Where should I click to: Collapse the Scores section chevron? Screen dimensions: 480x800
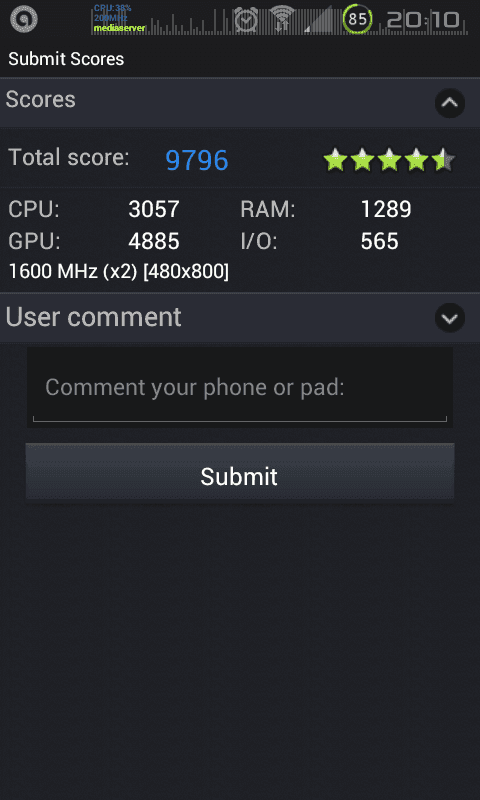449,103
